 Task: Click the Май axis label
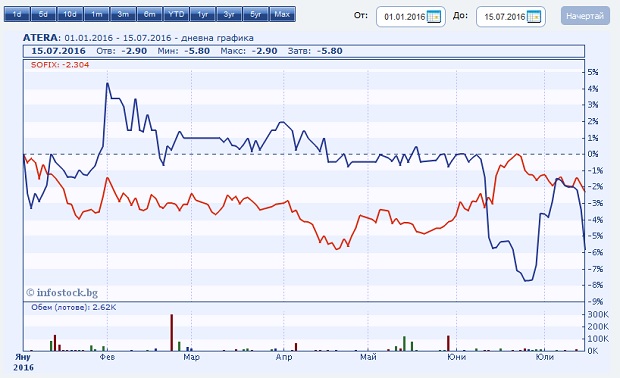[368, 357]
